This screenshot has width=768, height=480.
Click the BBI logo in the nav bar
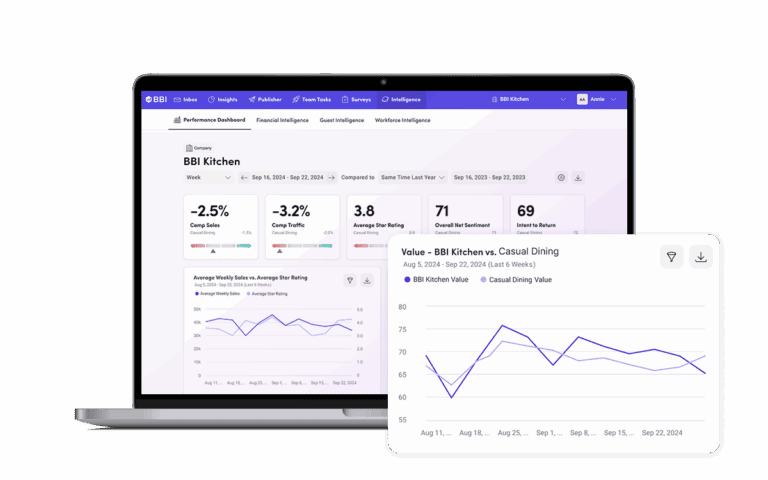tap(156, 99)
